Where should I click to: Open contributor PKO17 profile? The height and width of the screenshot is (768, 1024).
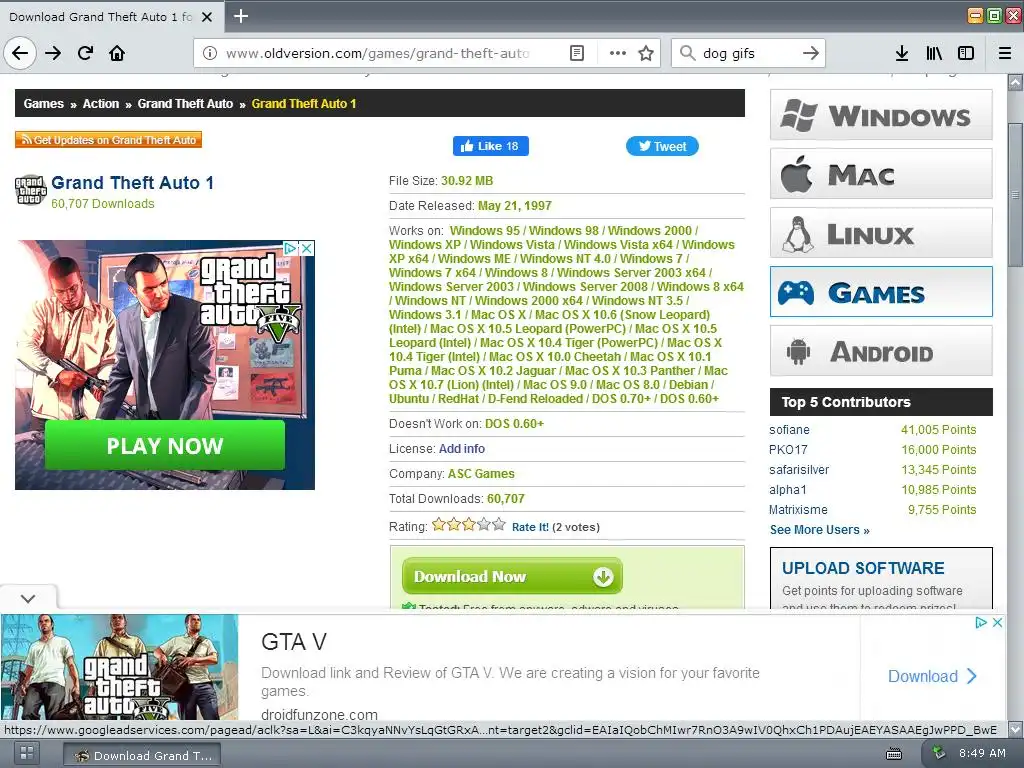point(788,450)
